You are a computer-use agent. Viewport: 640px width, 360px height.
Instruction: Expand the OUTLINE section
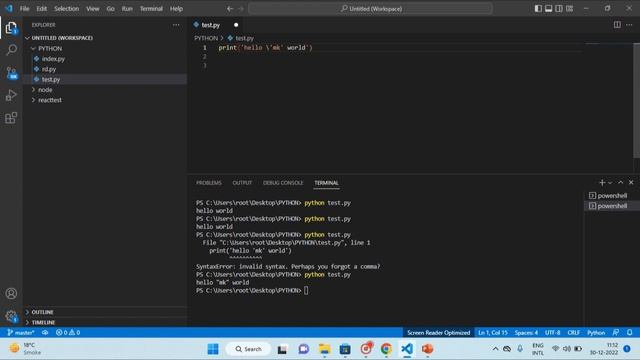click(x=105, y=312)
